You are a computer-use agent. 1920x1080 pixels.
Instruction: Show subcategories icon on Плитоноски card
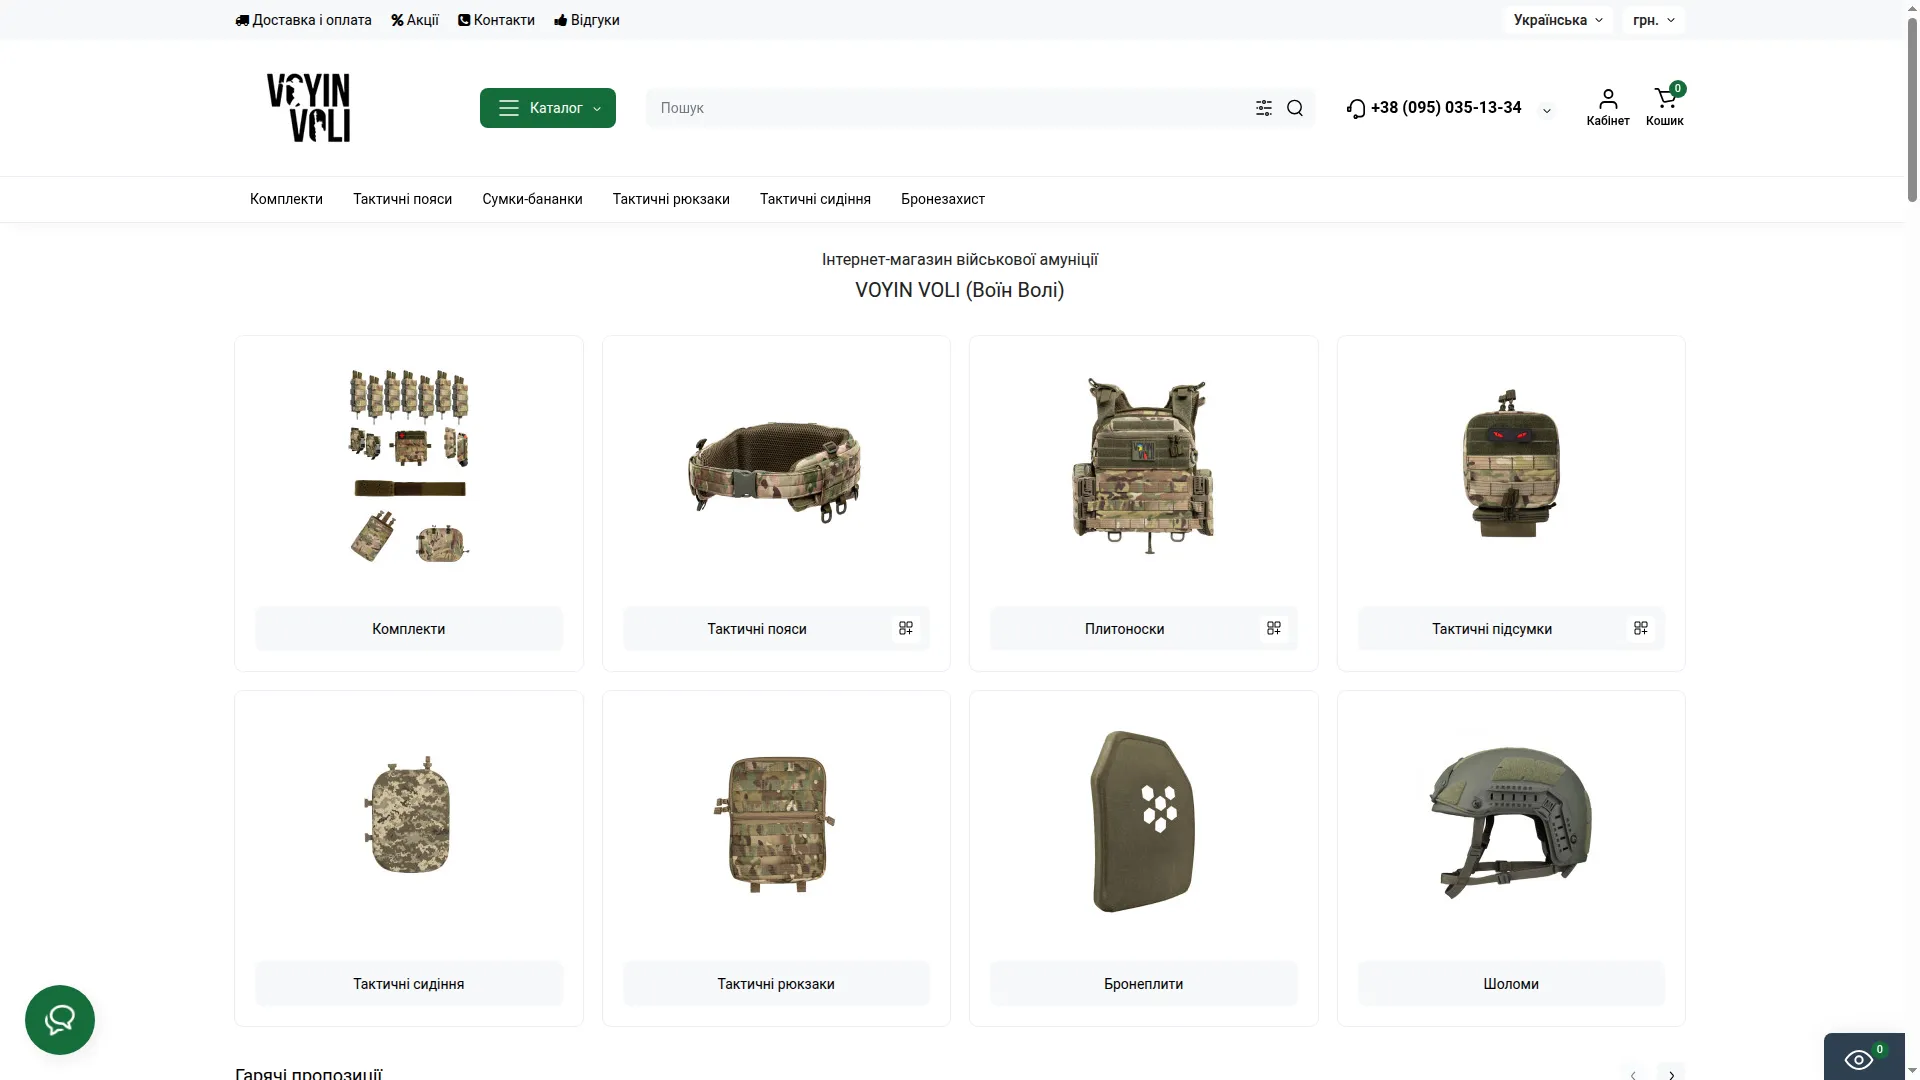[x=1274, y=628]
